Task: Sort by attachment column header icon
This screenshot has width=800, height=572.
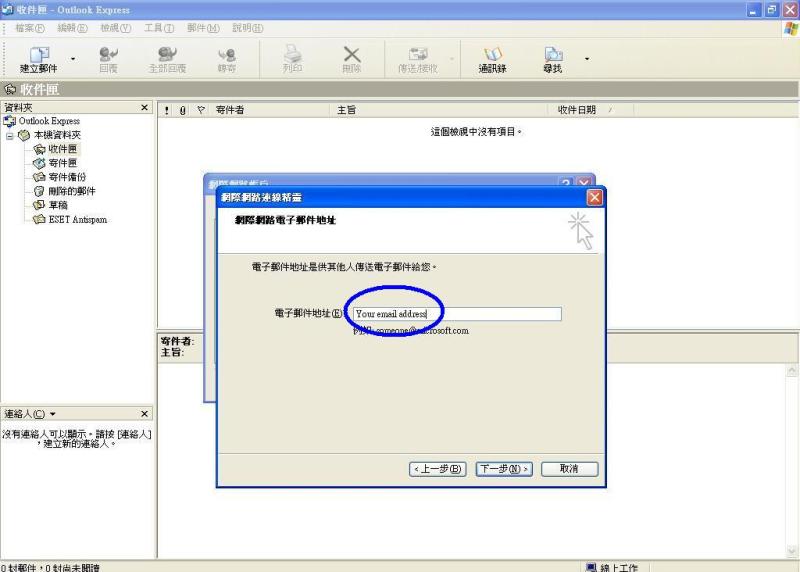Action: [x=183, y=110]
